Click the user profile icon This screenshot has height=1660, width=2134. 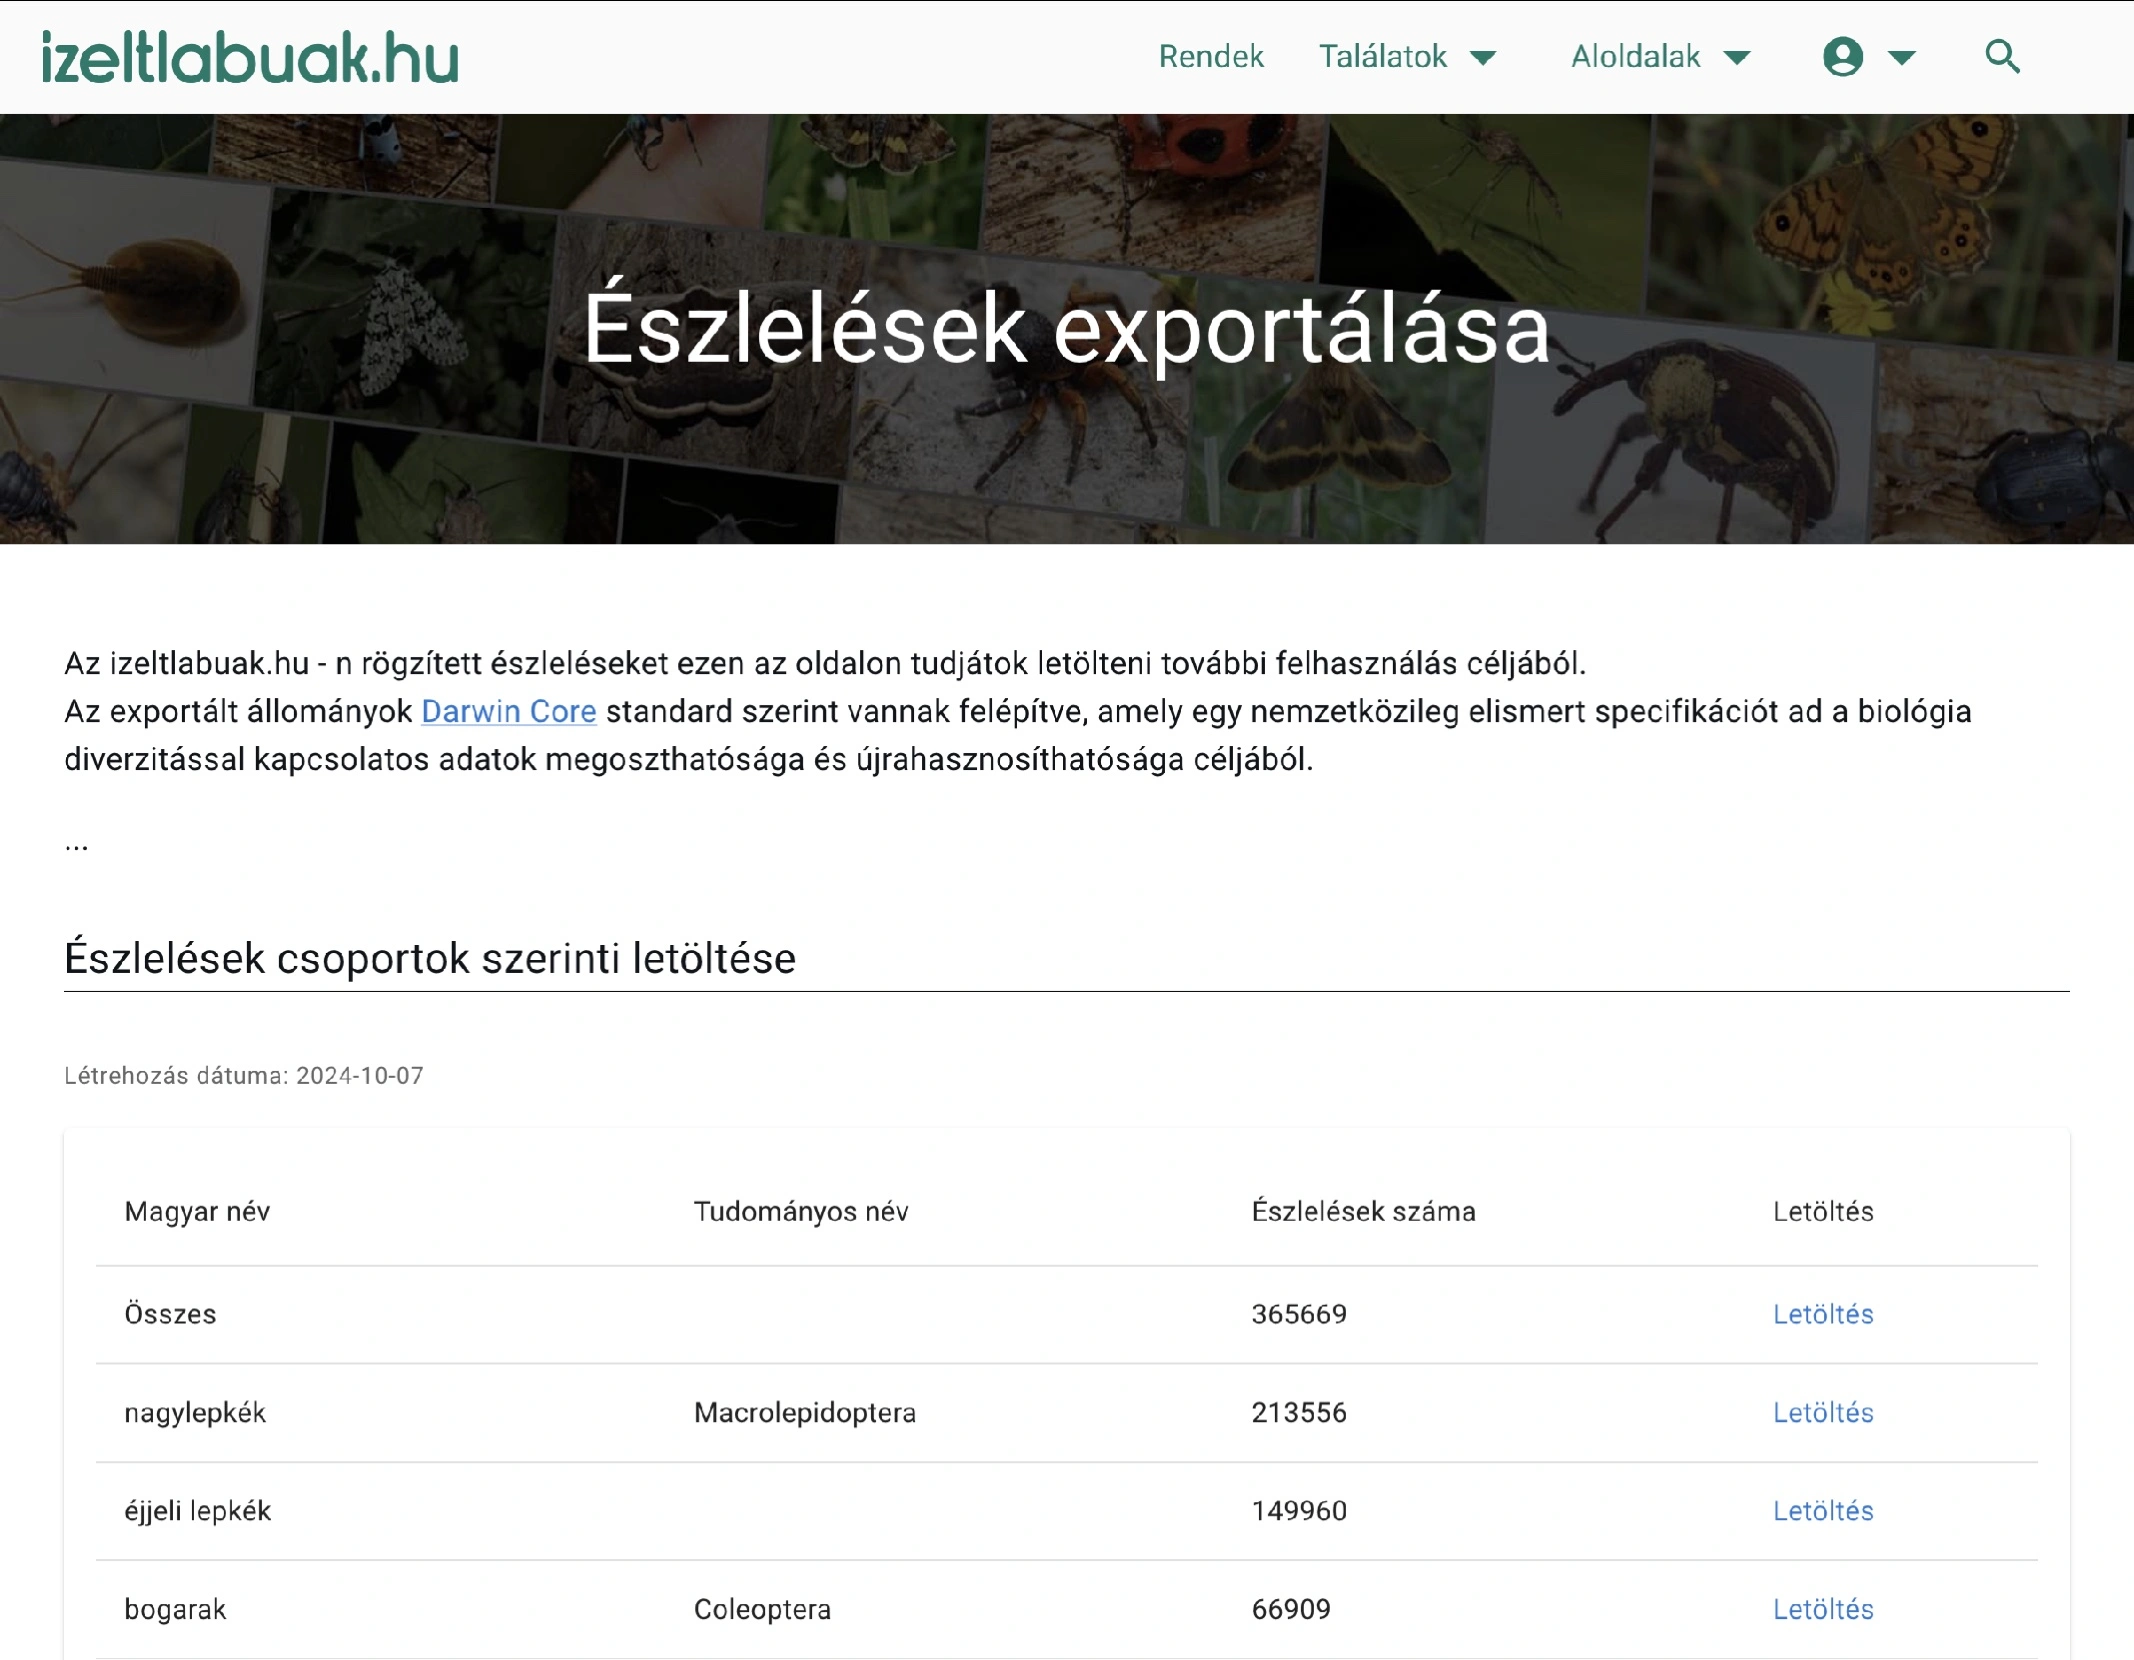1840,57
